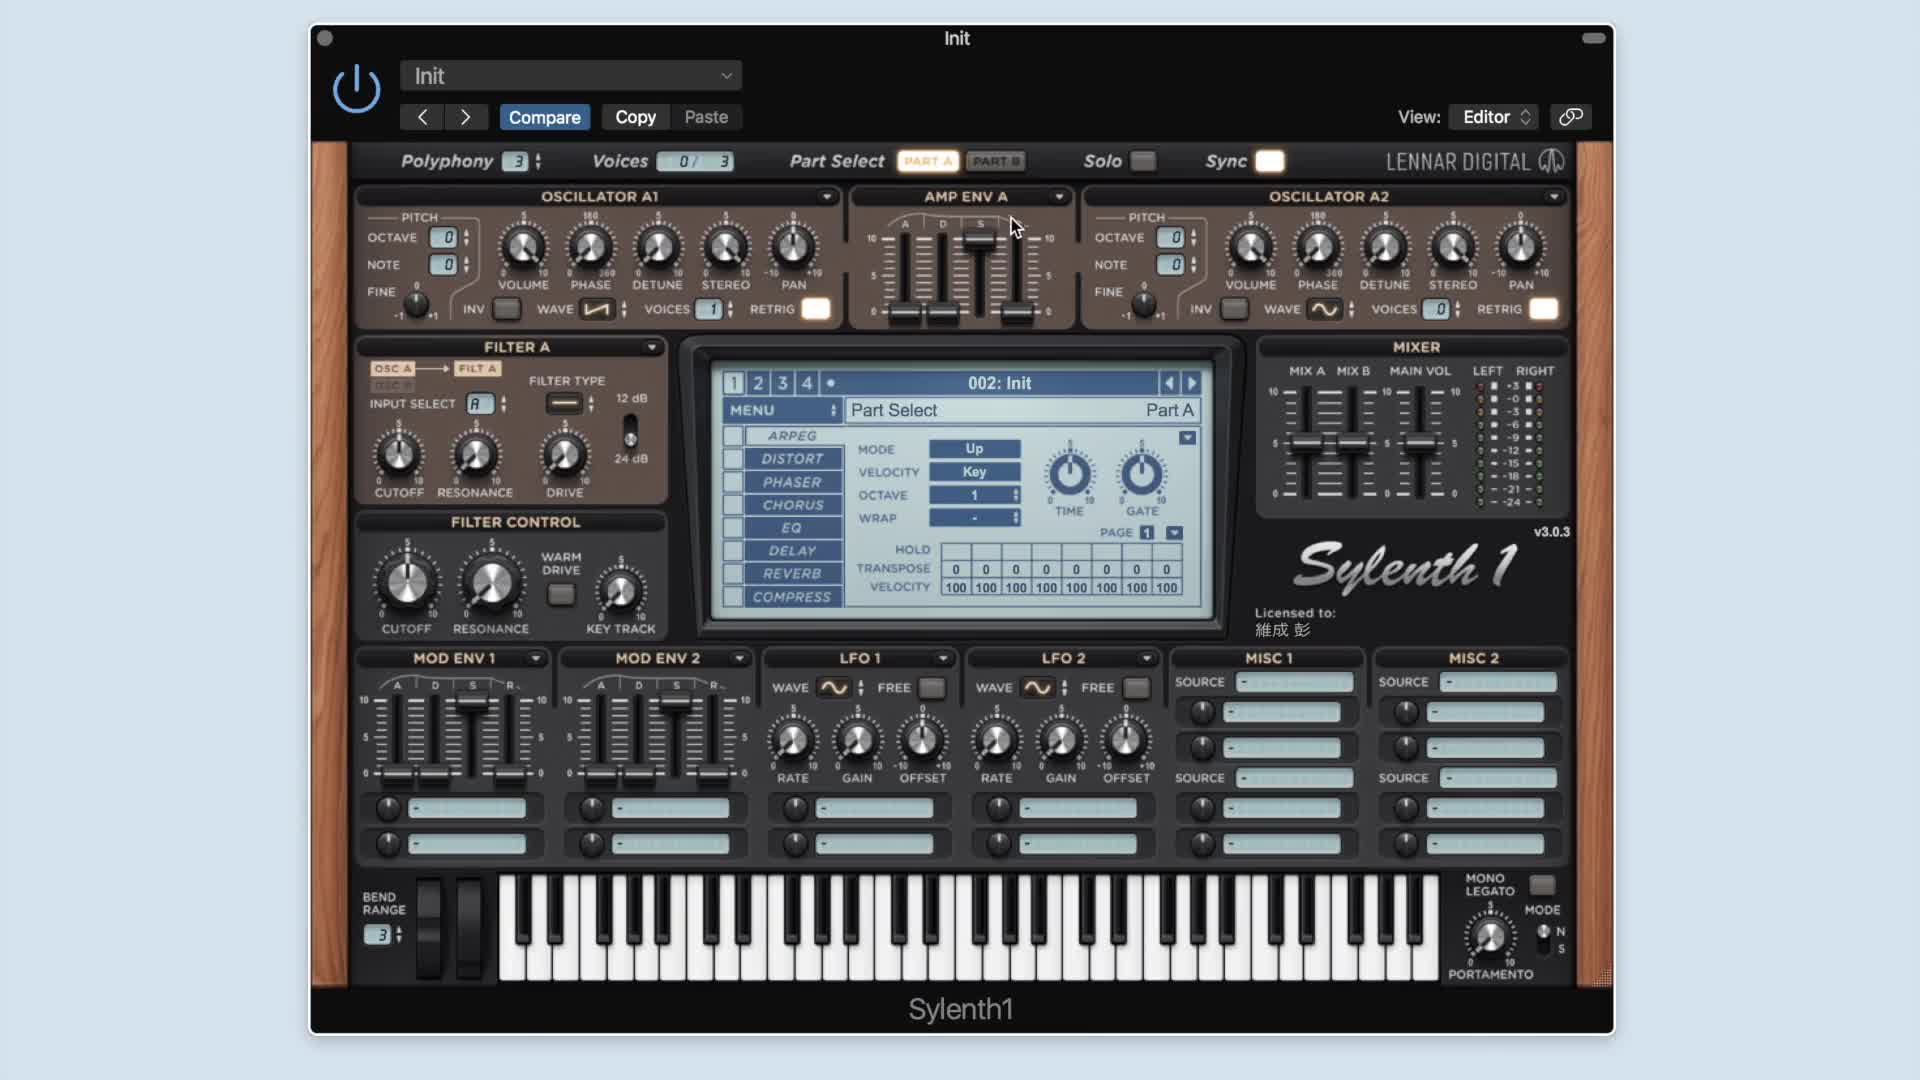Expand the Oscillator A1 section menu
This screenshot has width=1920, height=1080.
pyautogui.click(x=827, y=197)
